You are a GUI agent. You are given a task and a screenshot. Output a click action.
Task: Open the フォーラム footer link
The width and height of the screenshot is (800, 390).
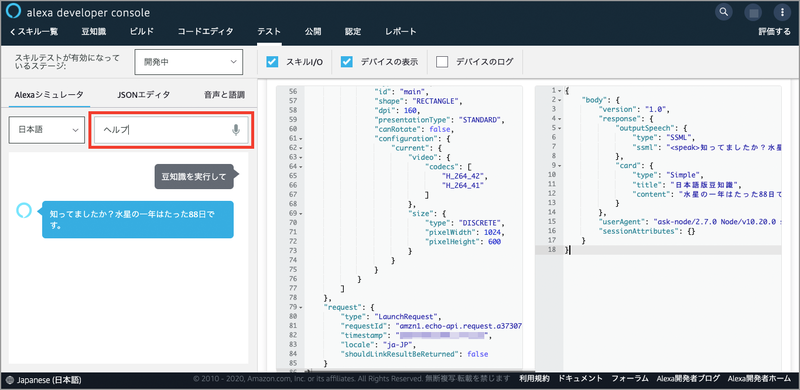click(x=630, y=379)
